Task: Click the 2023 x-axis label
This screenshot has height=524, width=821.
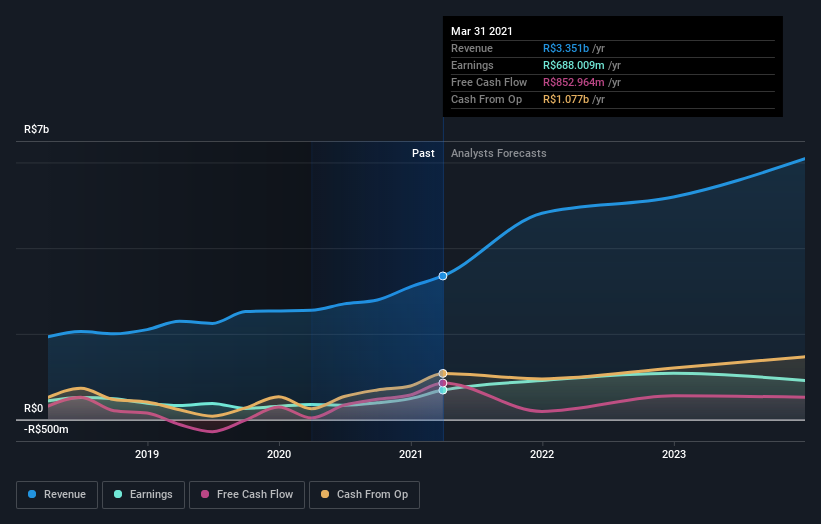Action: (x=674, y=454)
